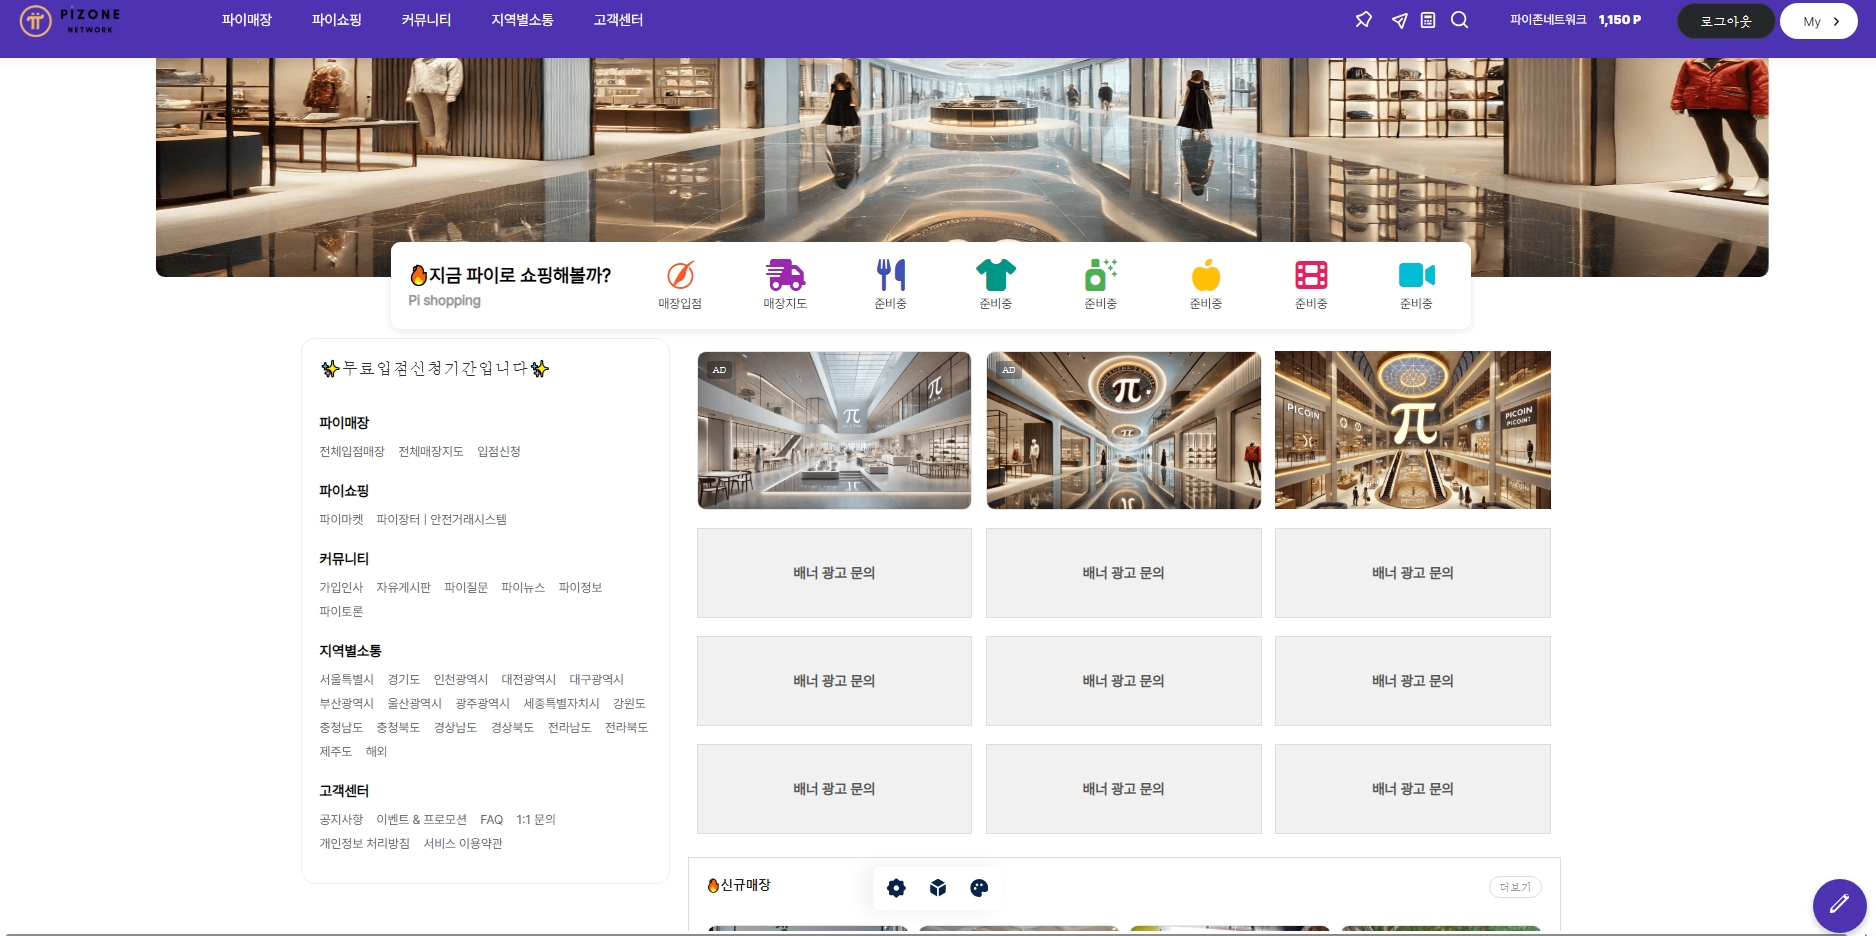The image size is (1876, 936).
Task: Select the green t-shirt category icon
Action: coord(995,275)
